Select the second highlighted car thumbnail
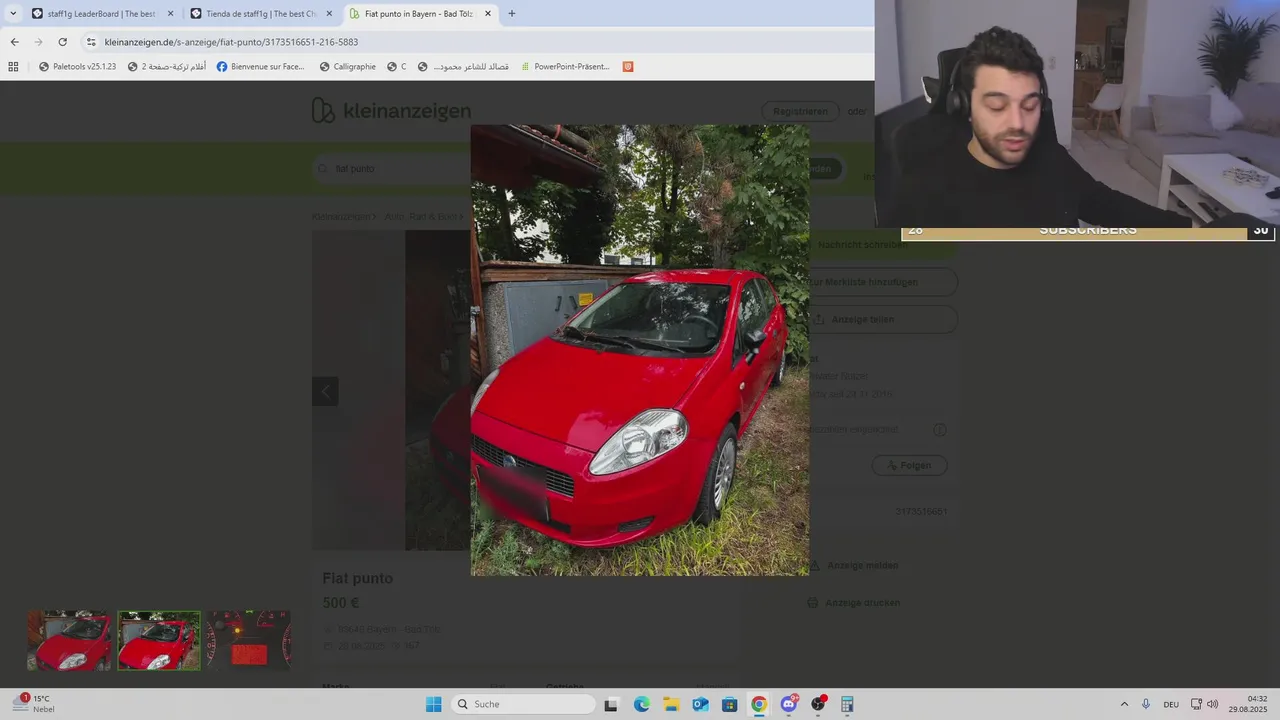The height and width of the screenshot is (720, 1280). 159,640
